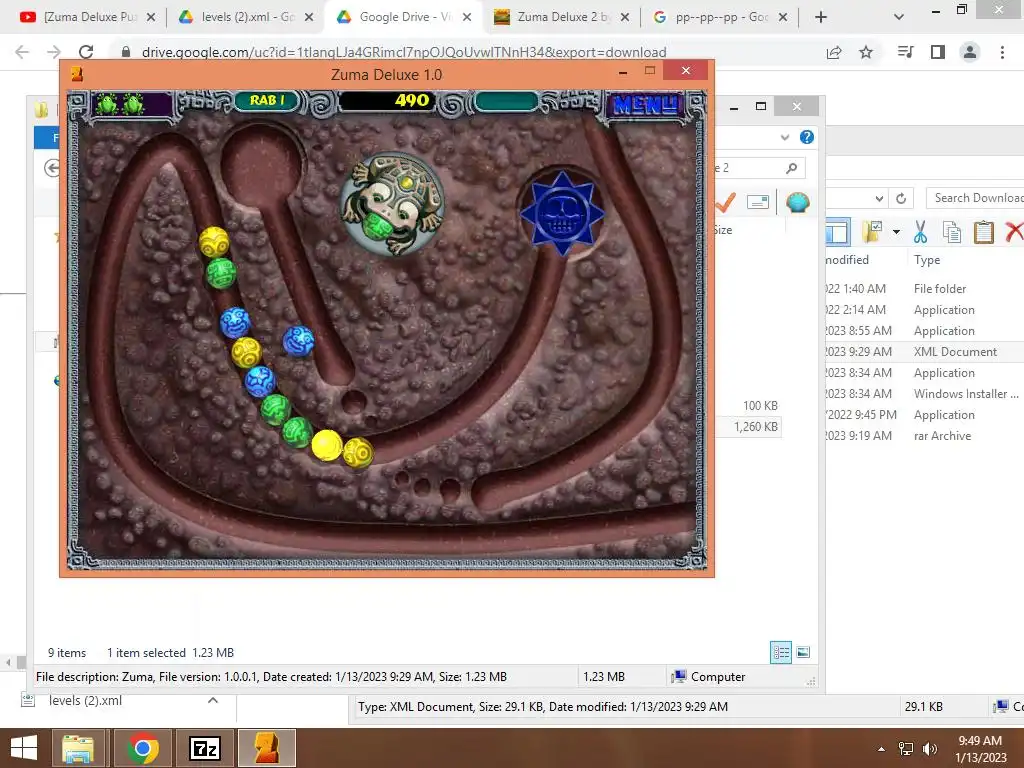Select the Windows Installer row

click(923, 394)
